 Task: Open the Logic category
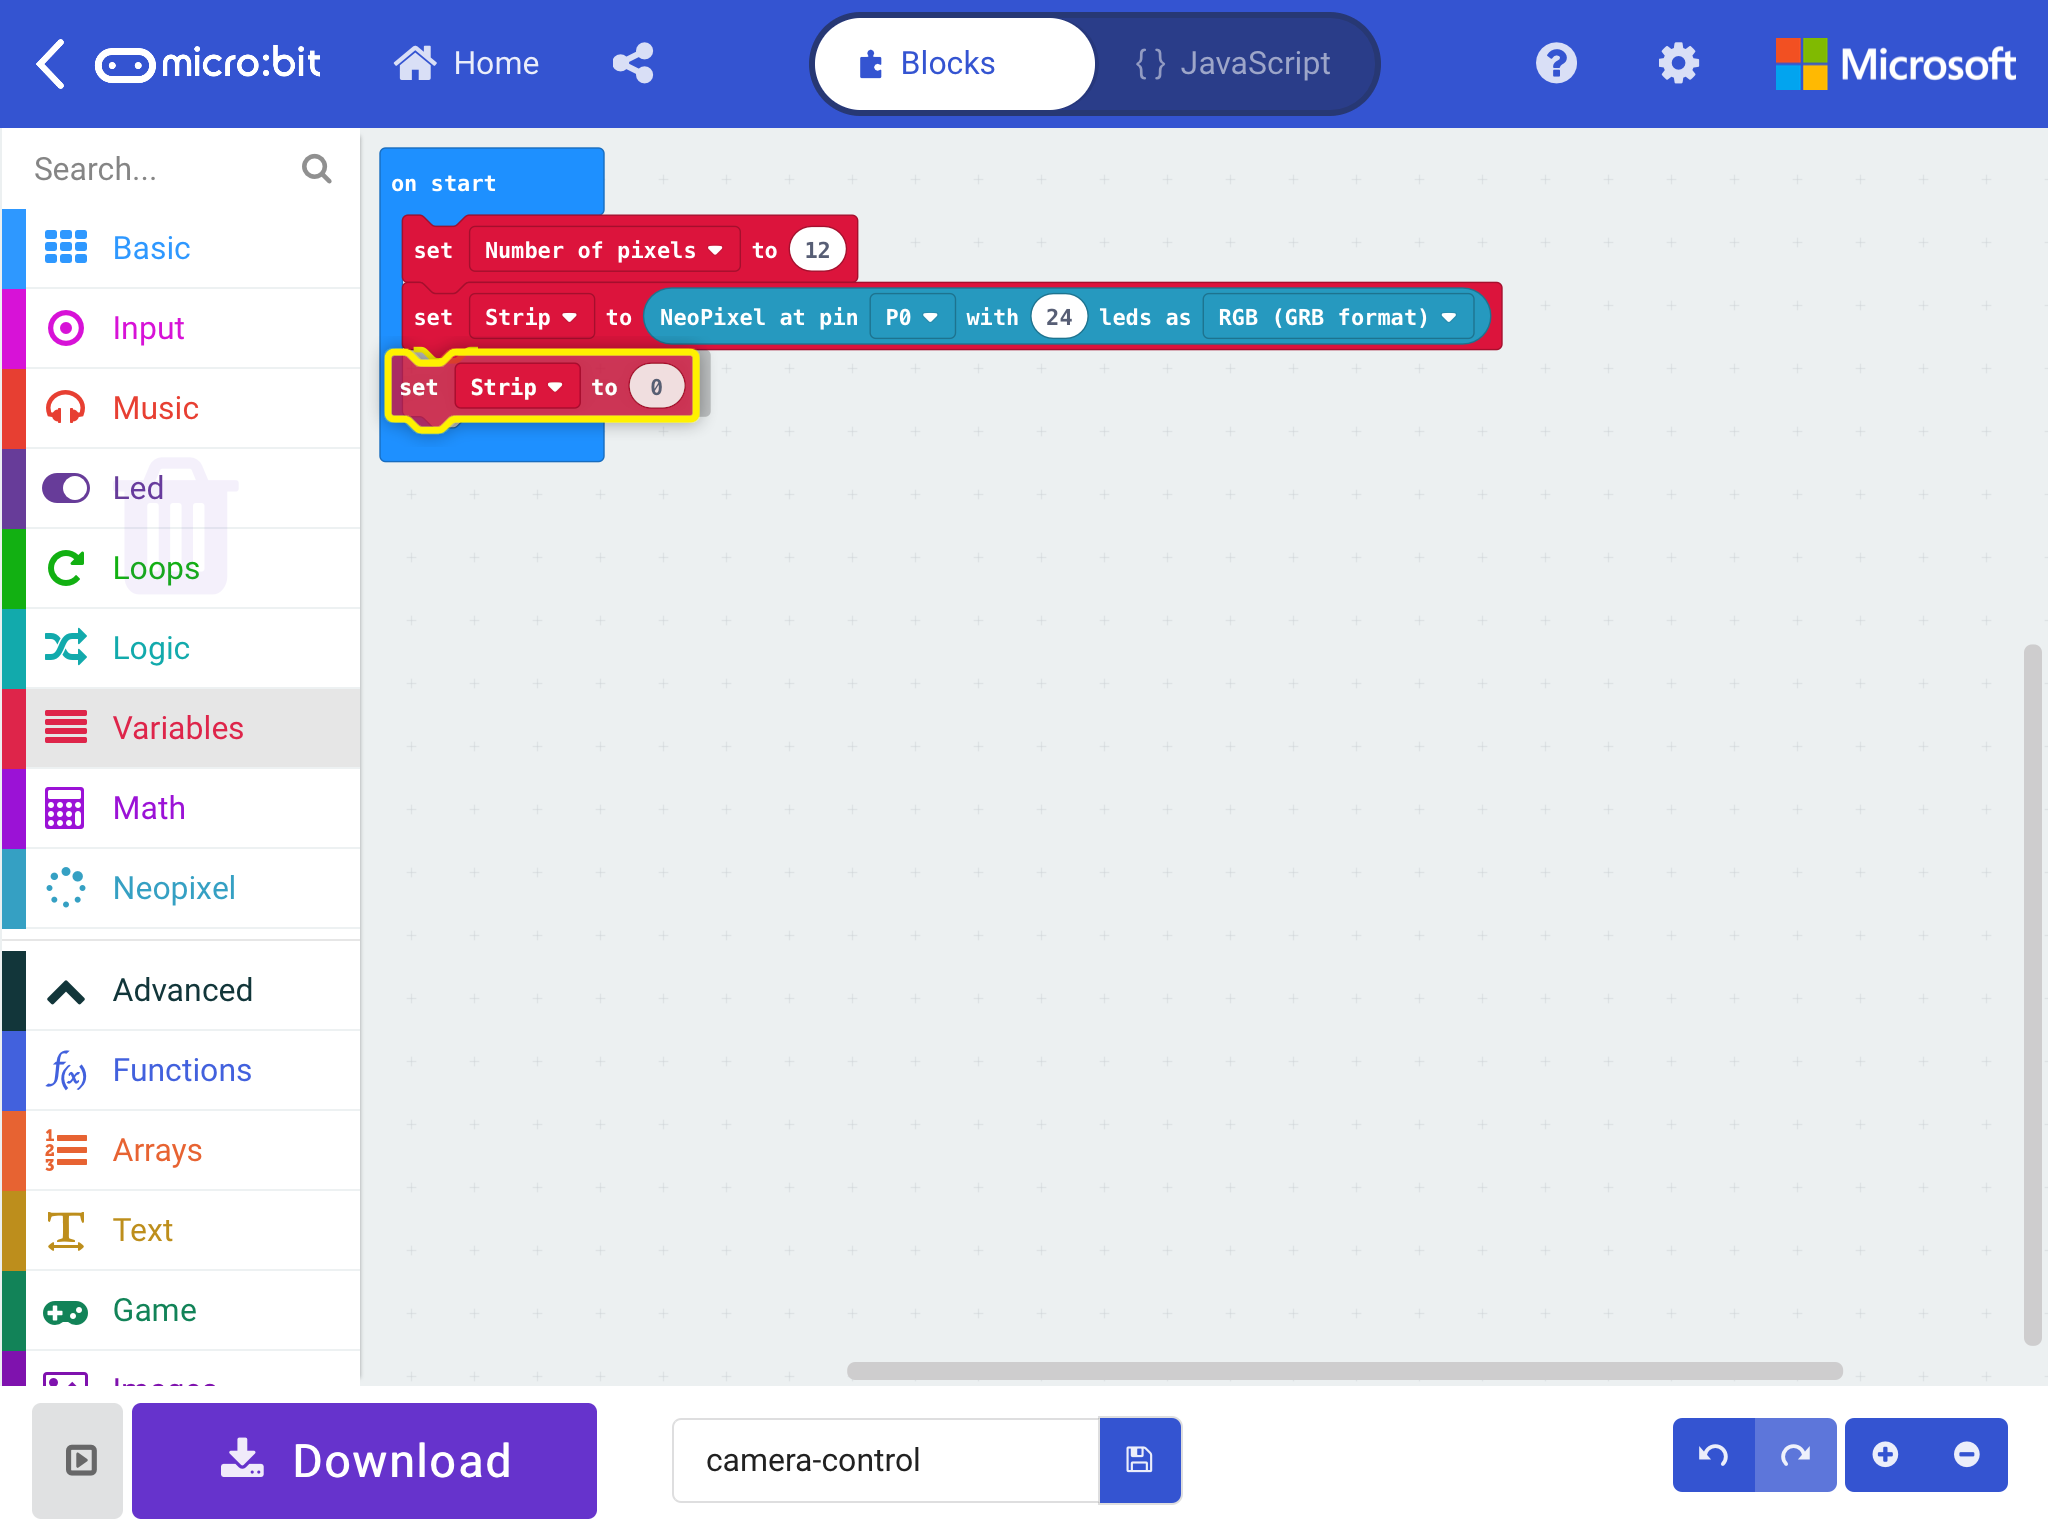click(151, 648)
